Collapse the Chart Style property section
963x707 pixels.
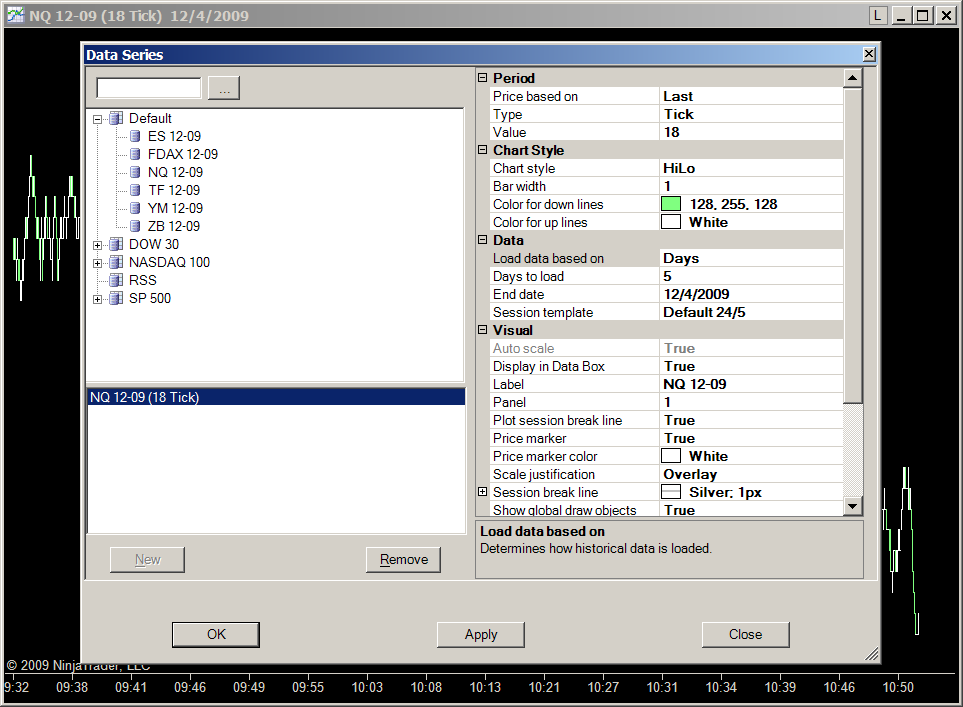click(x=483, y=150)
